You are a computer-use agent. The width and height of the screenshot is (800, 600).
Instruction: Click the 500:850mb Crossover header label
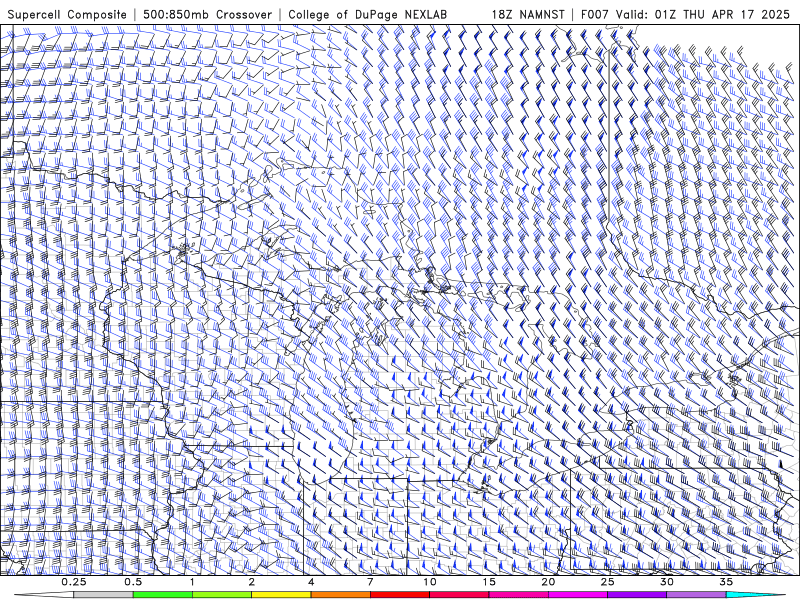tap(208, 15)
